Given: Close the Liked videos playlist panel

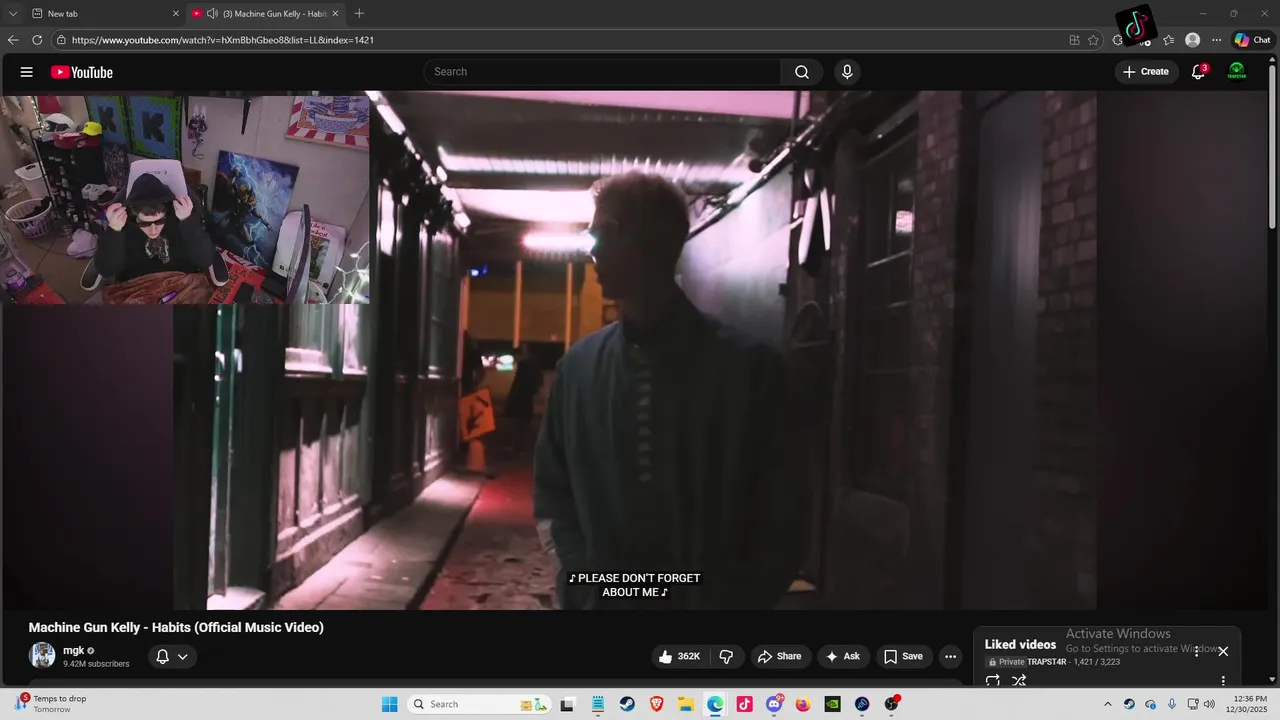Looking at the screenshot, I should 1223,651.
